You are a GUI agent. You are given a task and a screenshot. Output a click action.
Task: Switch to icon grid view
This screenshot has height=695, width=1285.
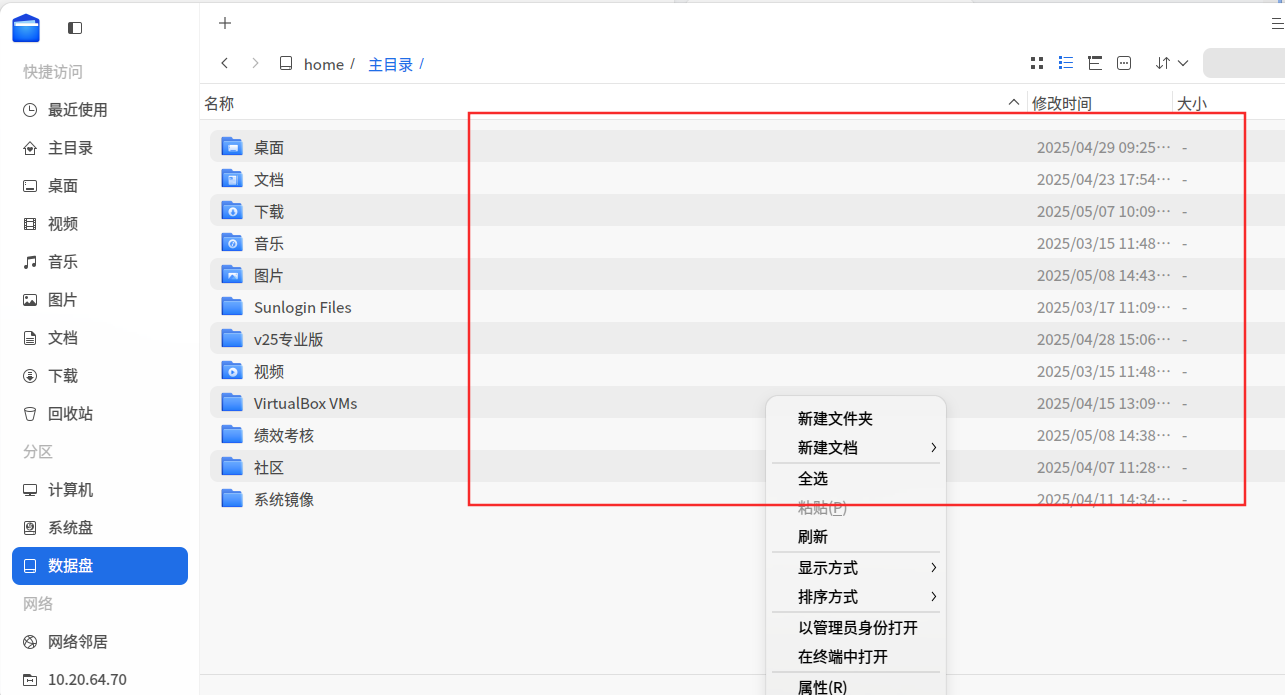coord(1037,63)
